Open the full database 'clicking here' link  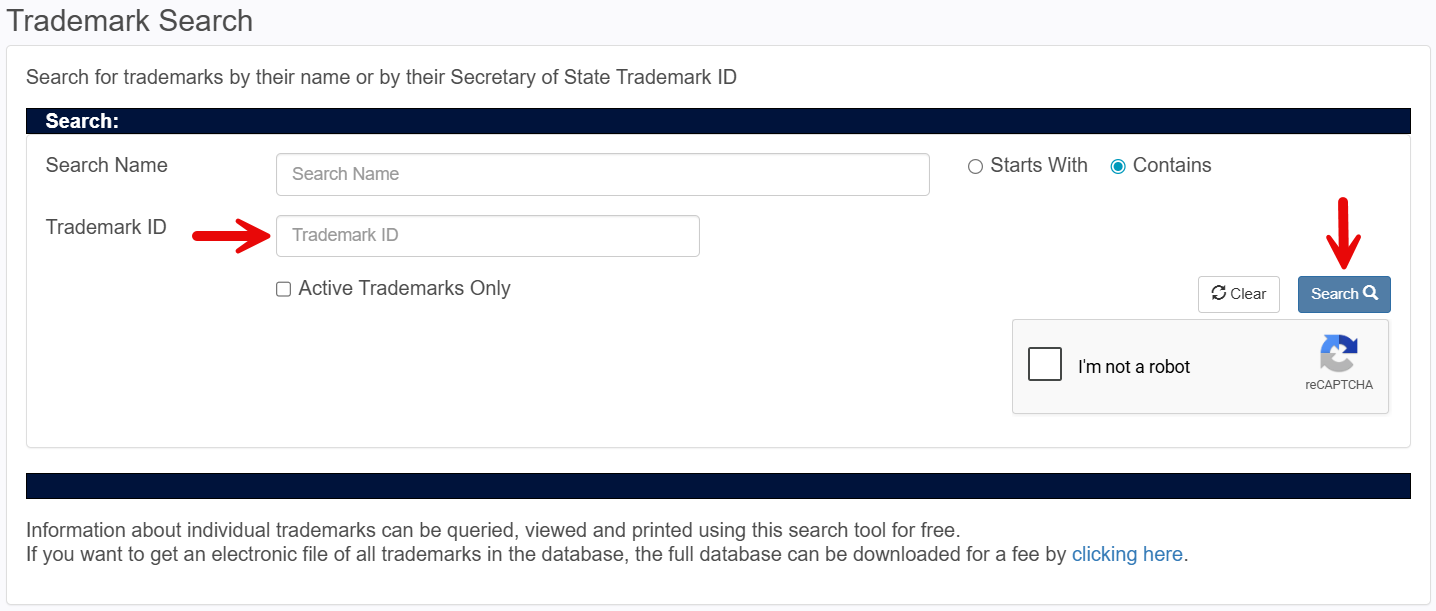(1127, 554)
